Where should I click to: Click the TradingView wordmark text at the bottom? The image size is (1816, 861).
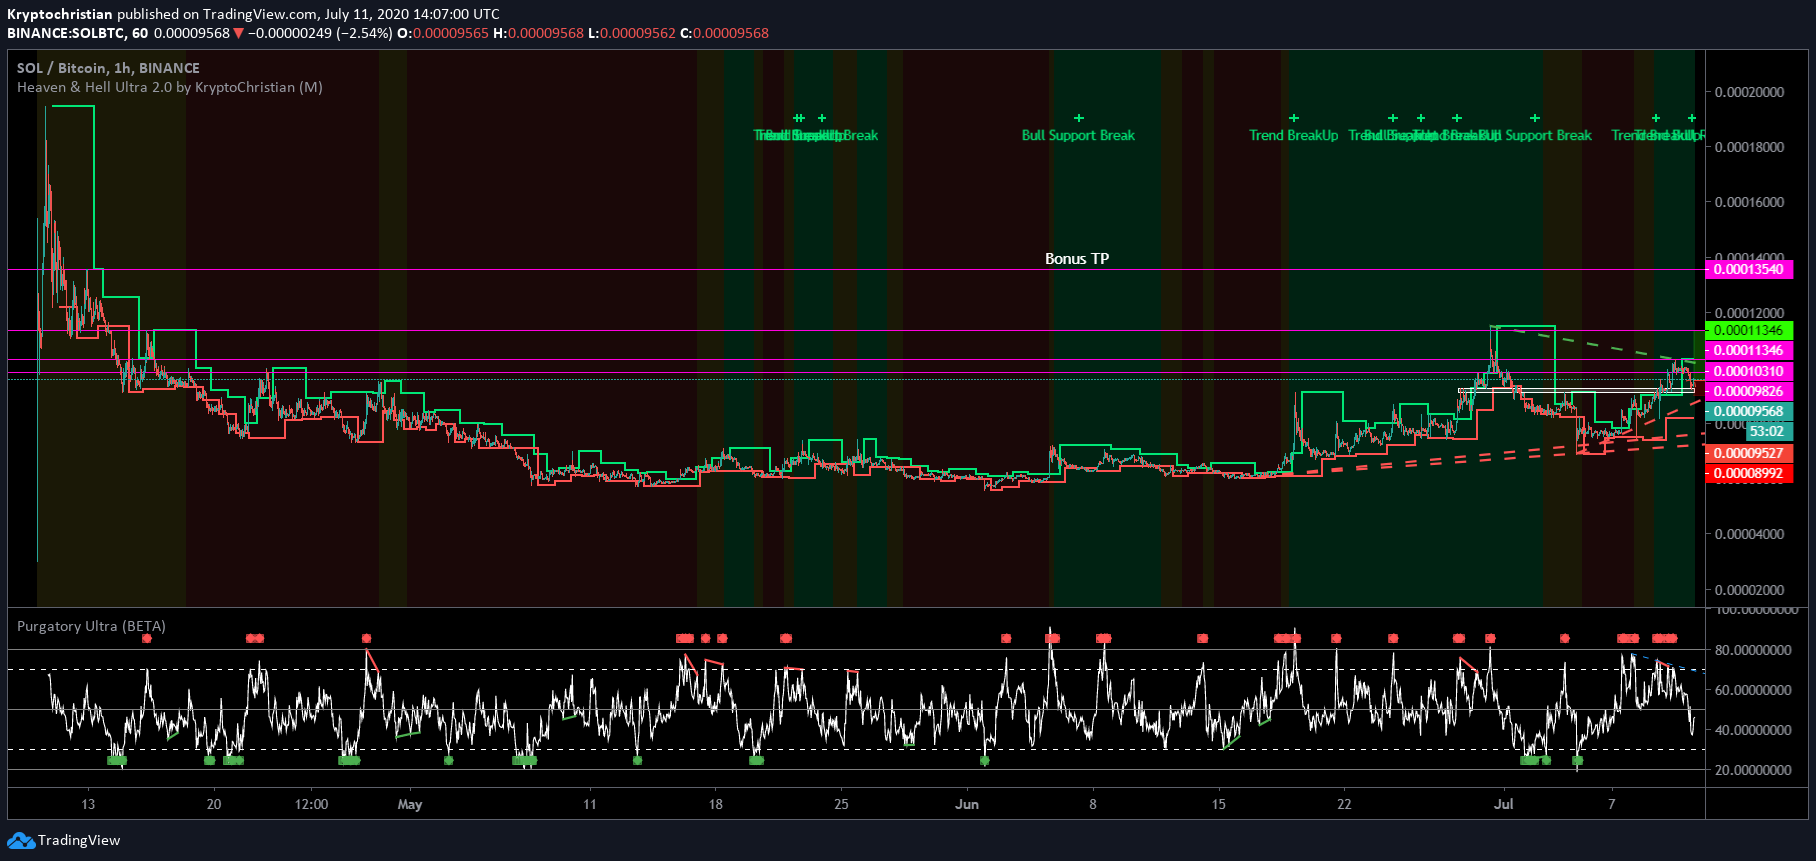pos(79,840)
